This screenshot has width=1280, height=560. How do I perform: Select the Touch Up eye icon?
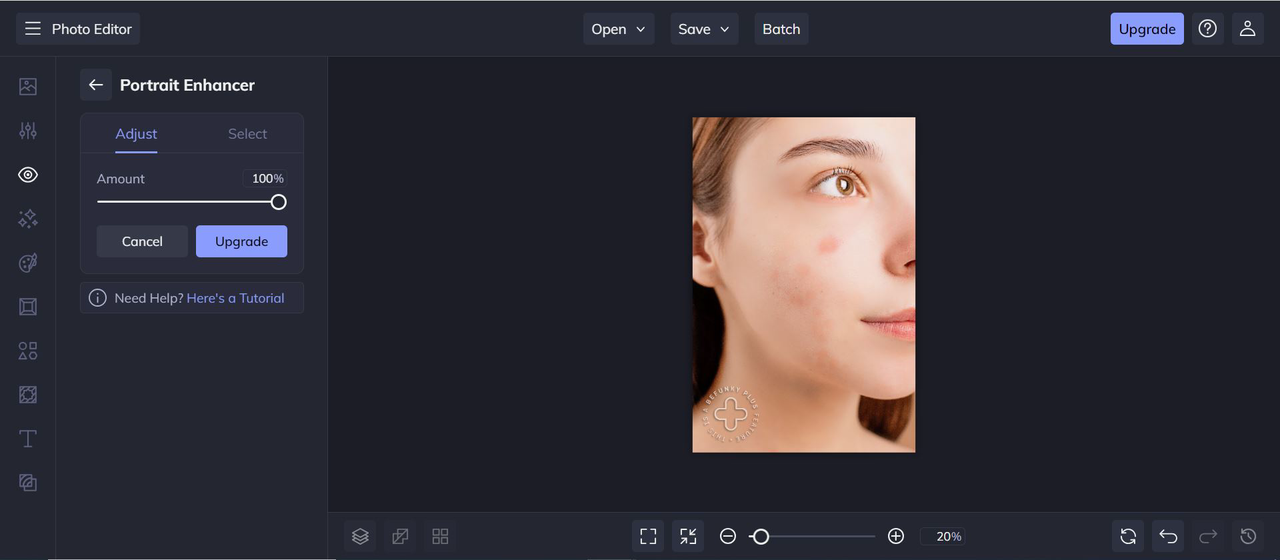[x=28, y=175]
